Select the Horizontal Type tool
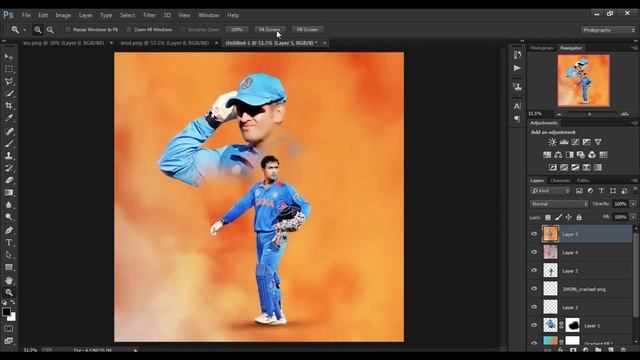This screenshot has width=640, height=360. 9,242
